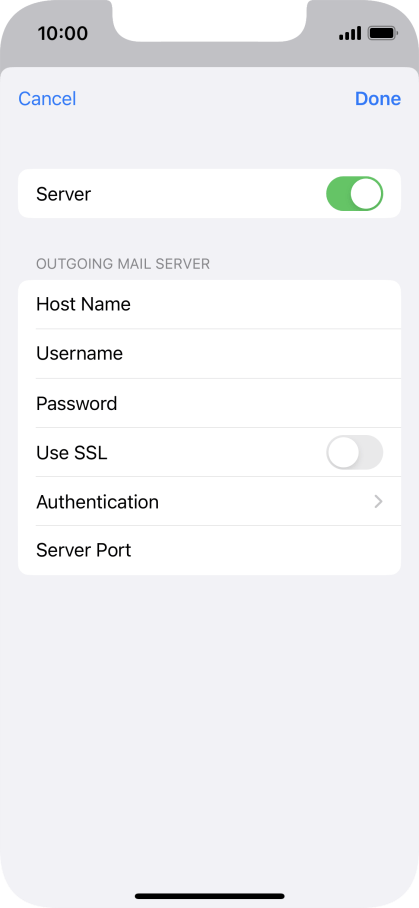Click Cancel to discard changes
Image resolution: width=419 pixels, height=908 pixels.
coord(47,98)
